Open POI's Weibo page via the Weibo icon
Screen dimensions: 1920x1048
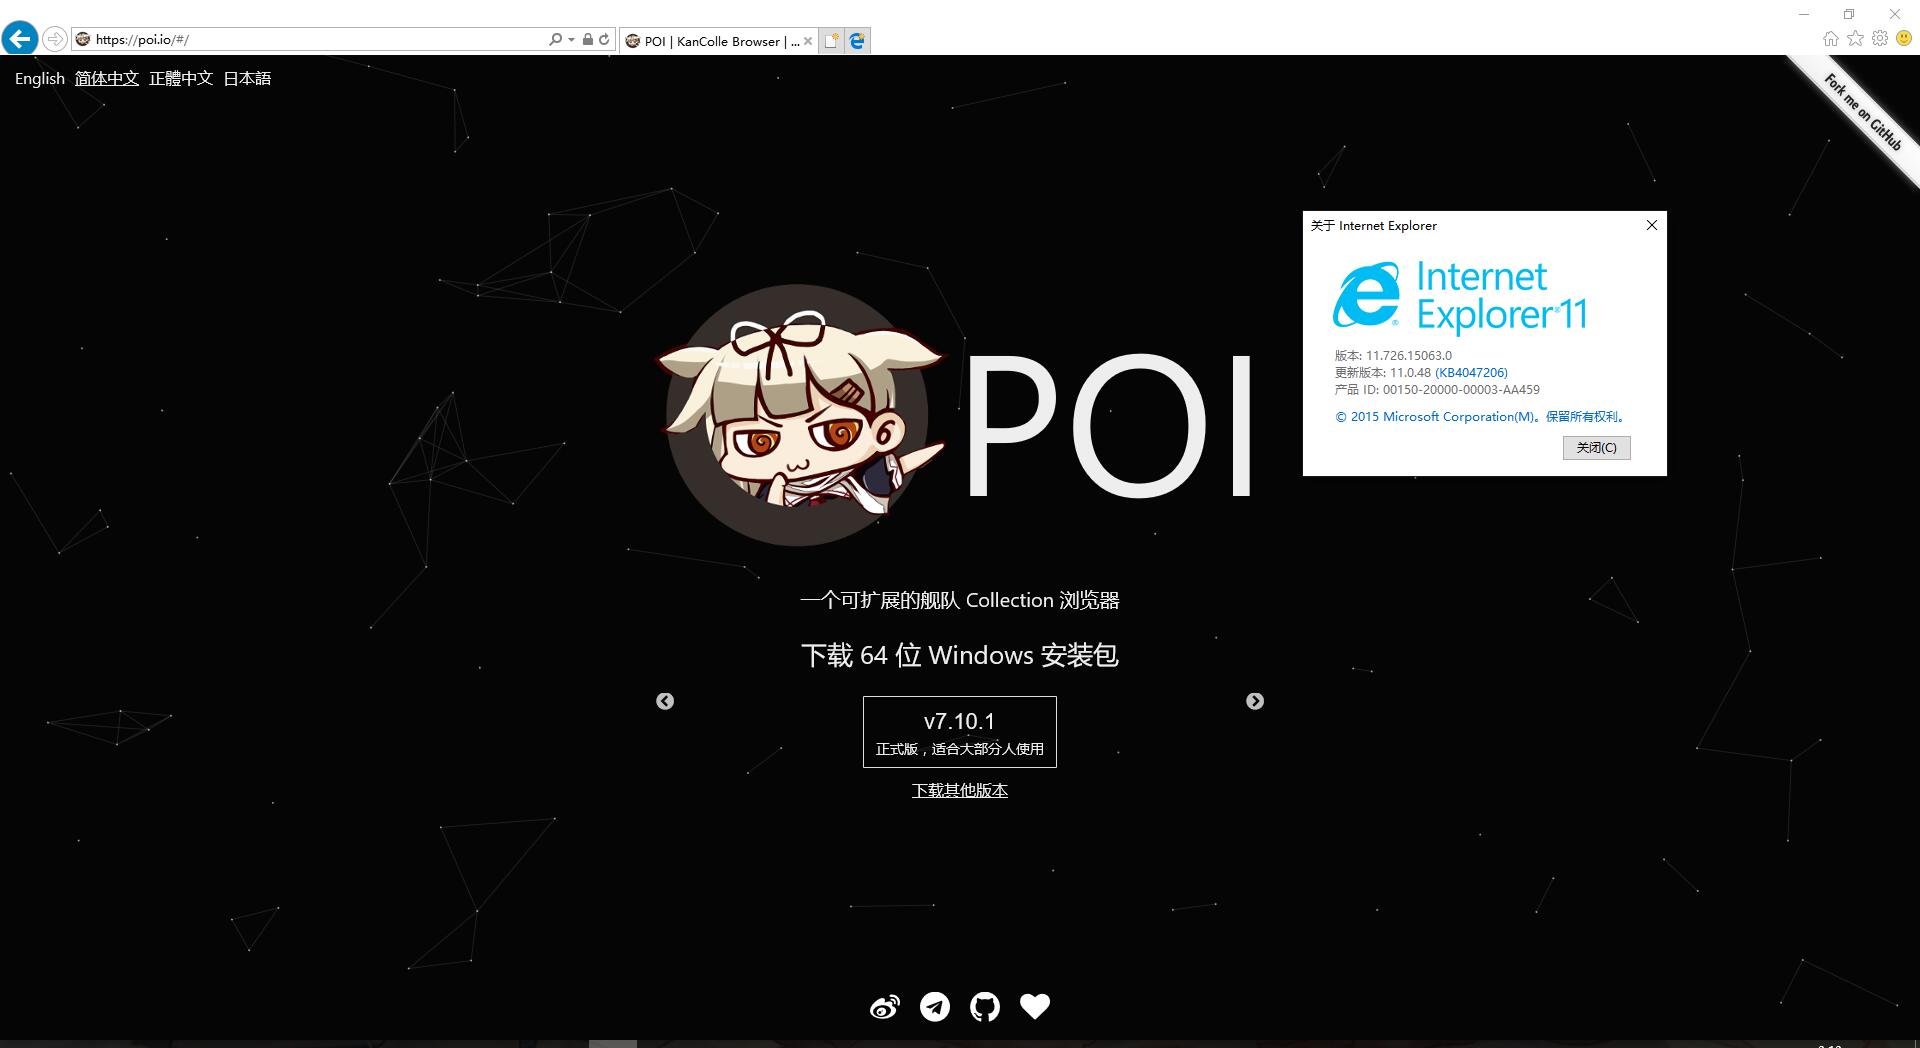(x=884, y=1007)
